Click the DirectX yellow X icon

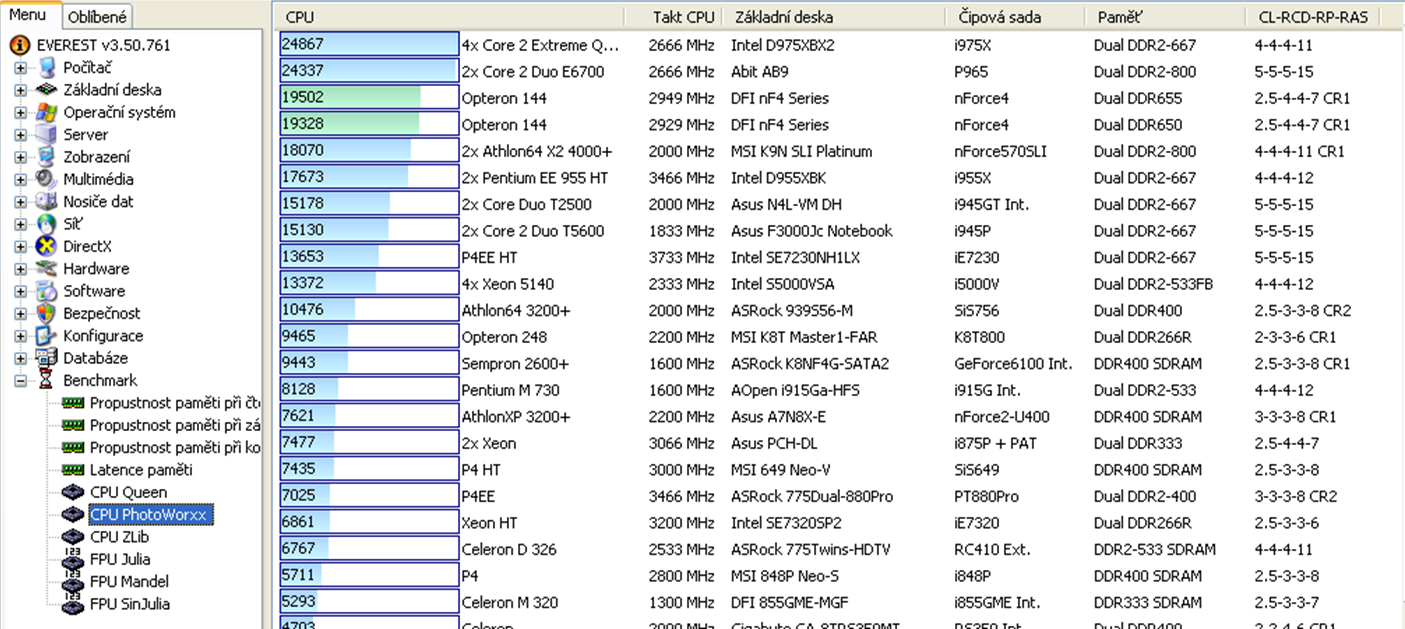46,246
